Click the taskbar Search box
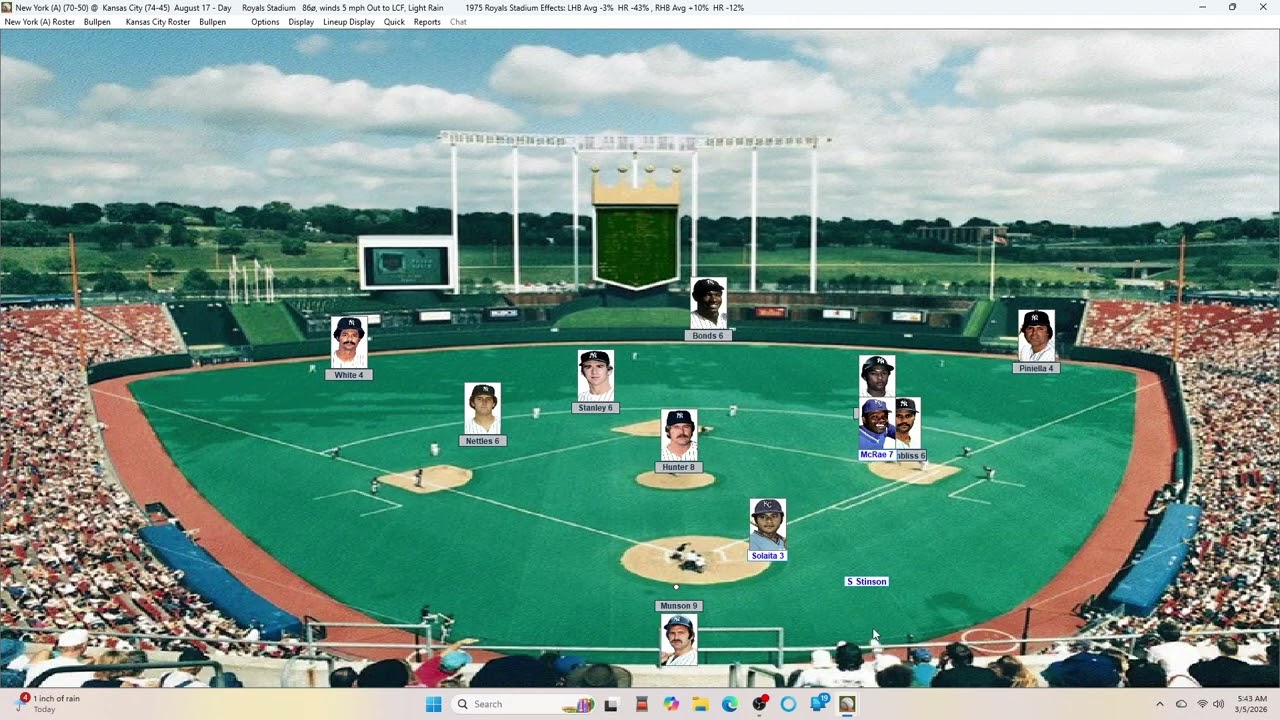Image resolution: width=1280 pixels, height=720 pixels. tap(523, 704)
